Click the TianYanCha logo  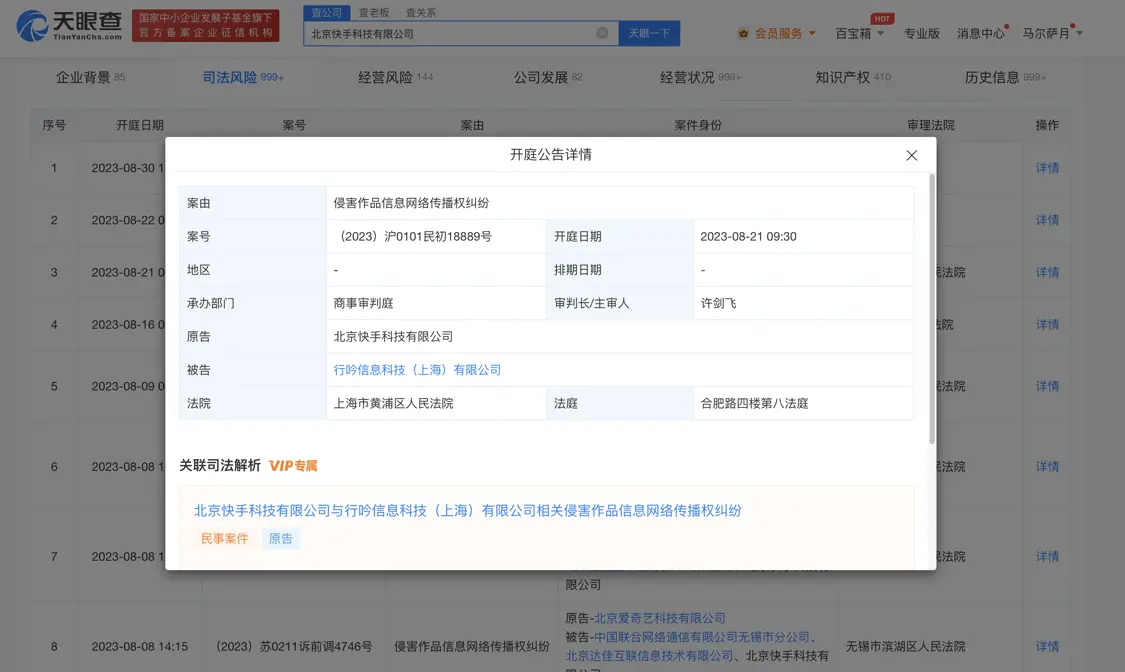[x=70, y=26]
